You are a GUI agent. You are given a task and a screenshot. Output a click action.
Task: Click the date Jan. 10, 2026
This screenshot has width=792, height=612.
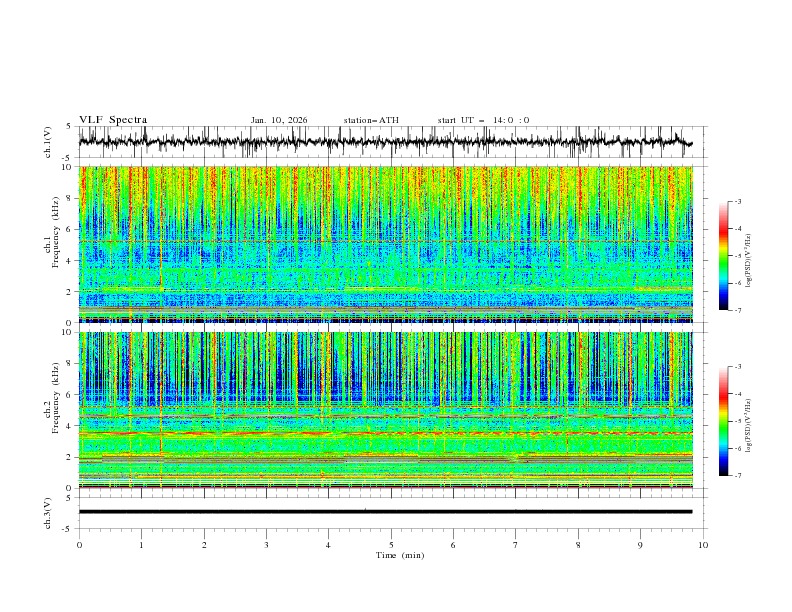pos(279,120)
